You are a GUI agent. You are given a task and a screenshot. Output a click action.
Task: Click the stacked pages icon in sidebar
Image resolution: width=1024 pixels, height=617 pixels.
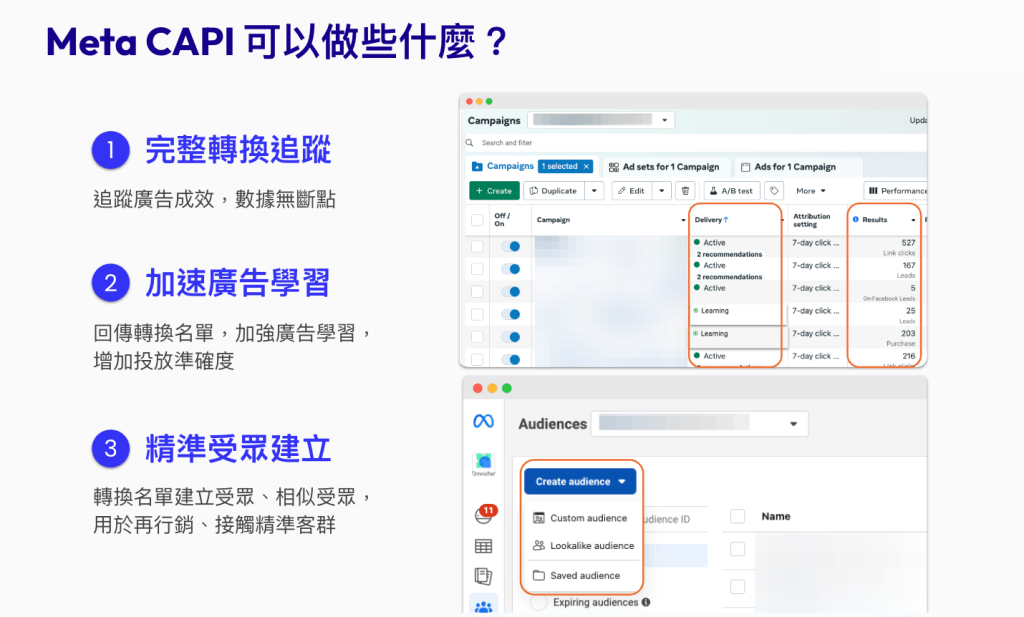coord(483,576)
